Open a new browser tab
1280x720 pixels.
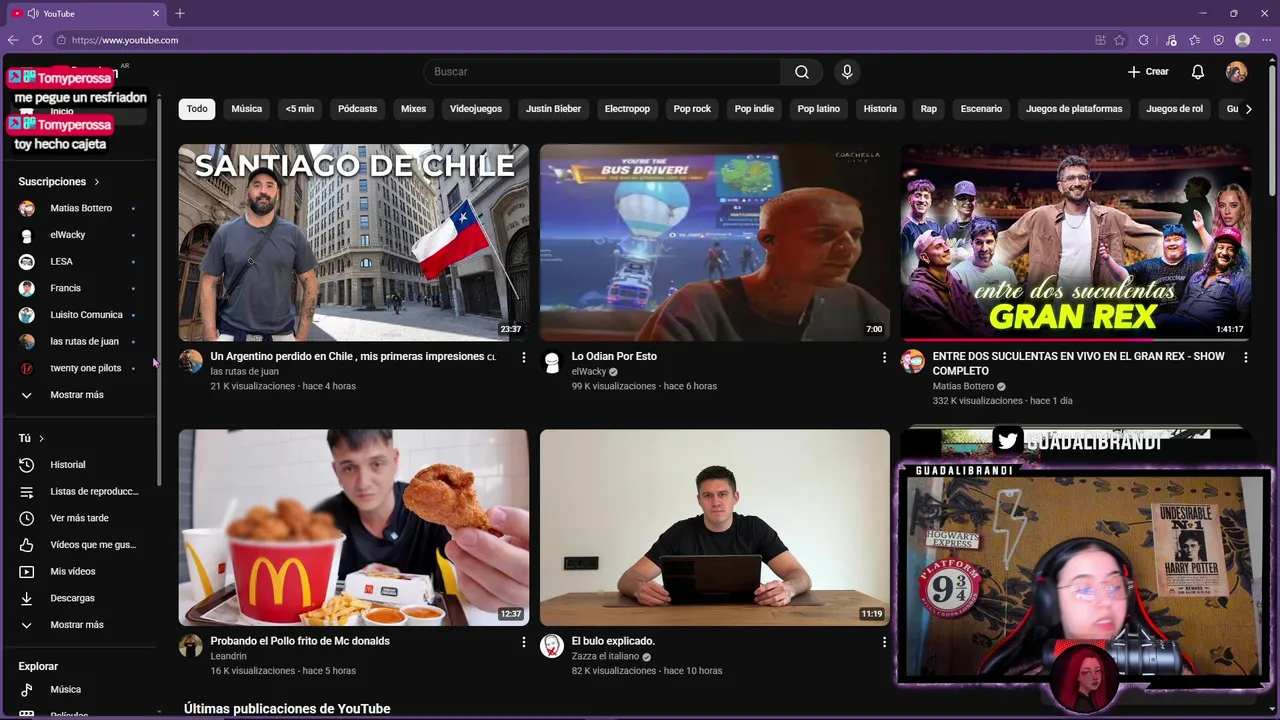180,13
